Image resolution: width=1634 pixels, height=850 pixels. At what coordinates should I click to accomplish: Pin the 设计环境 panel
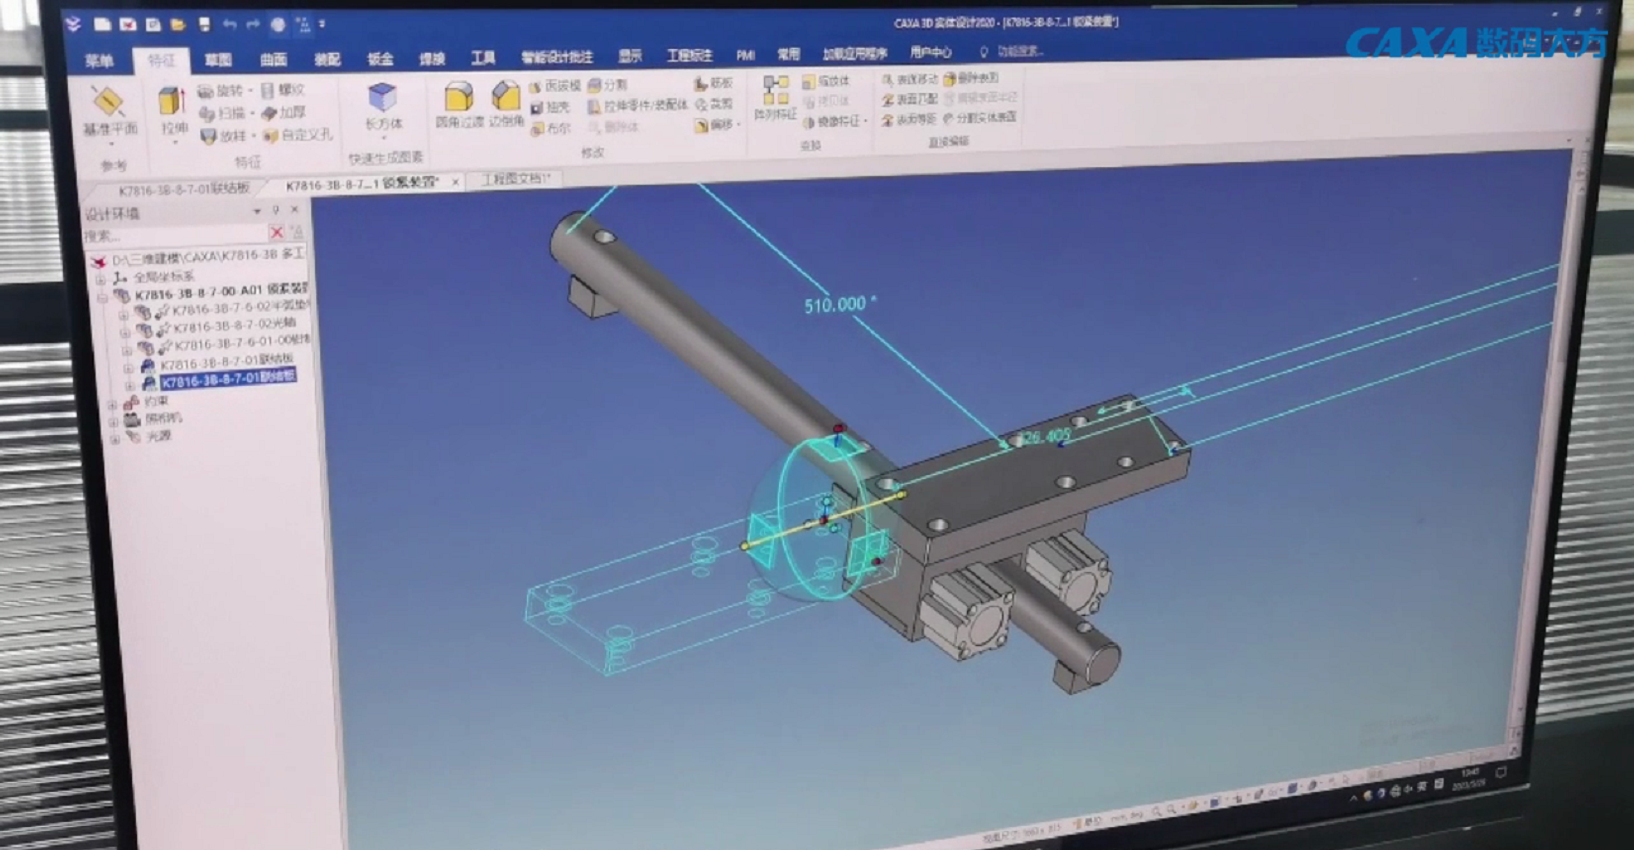276,211
